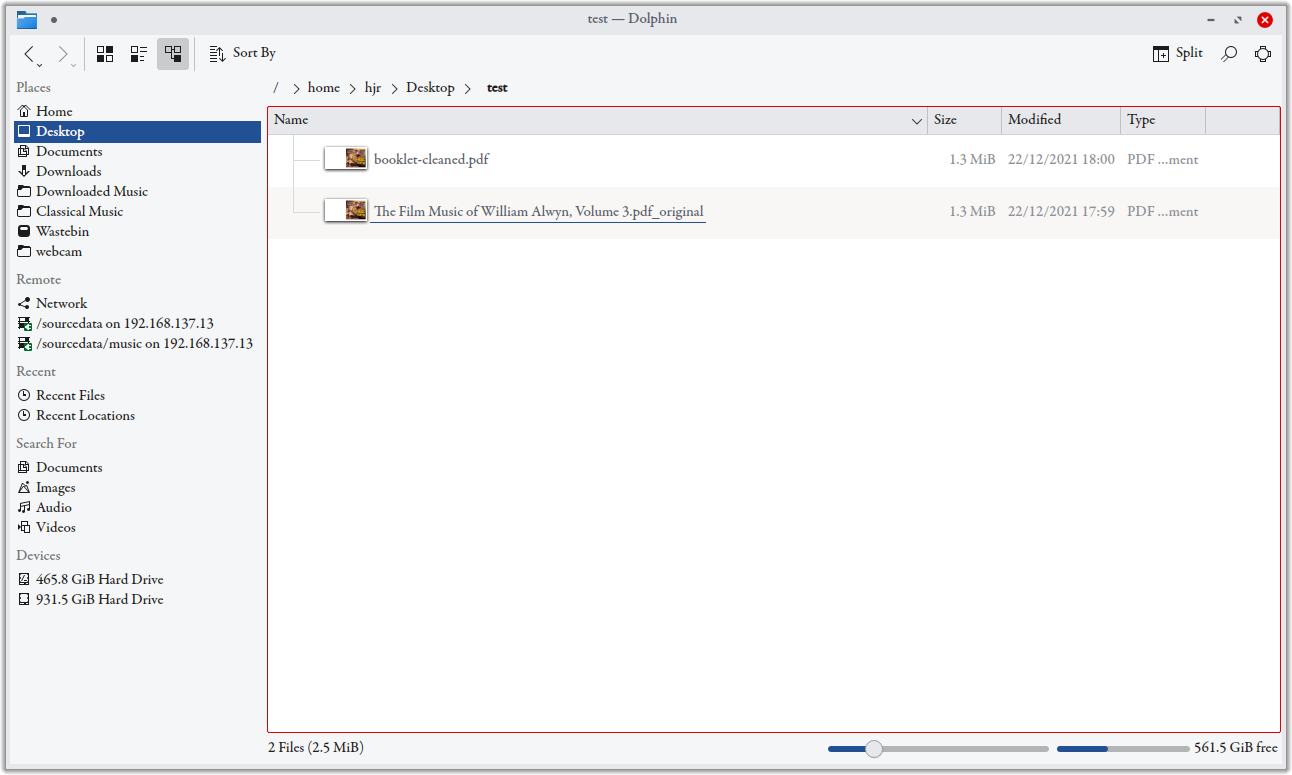This screenshot has height=775, width=1292.
Task: Open the William Alwyn pdf_original file link
Action: [x=538, y=211]
